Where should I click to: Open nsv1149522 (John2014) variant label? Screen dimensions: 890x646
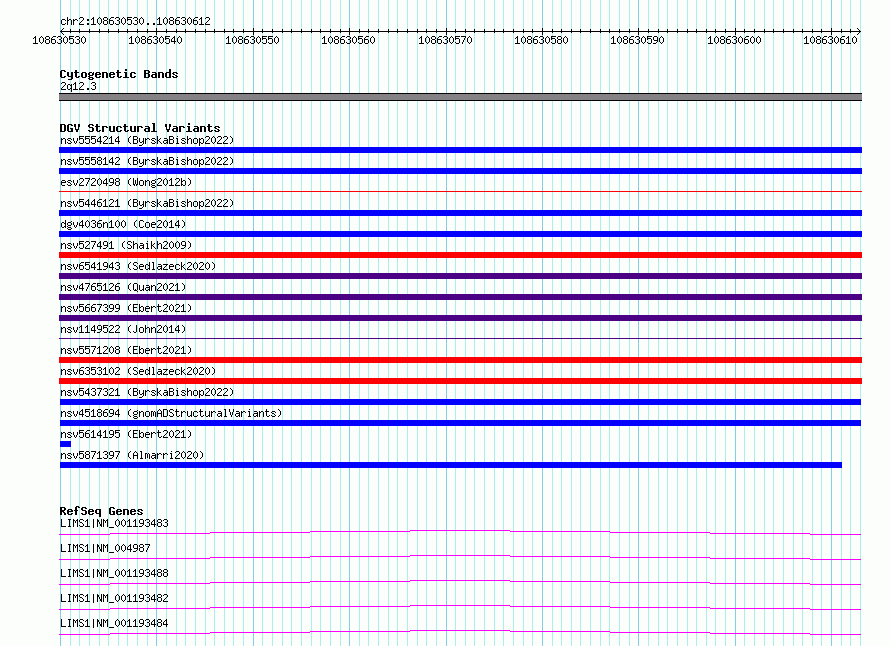[123, 329]
